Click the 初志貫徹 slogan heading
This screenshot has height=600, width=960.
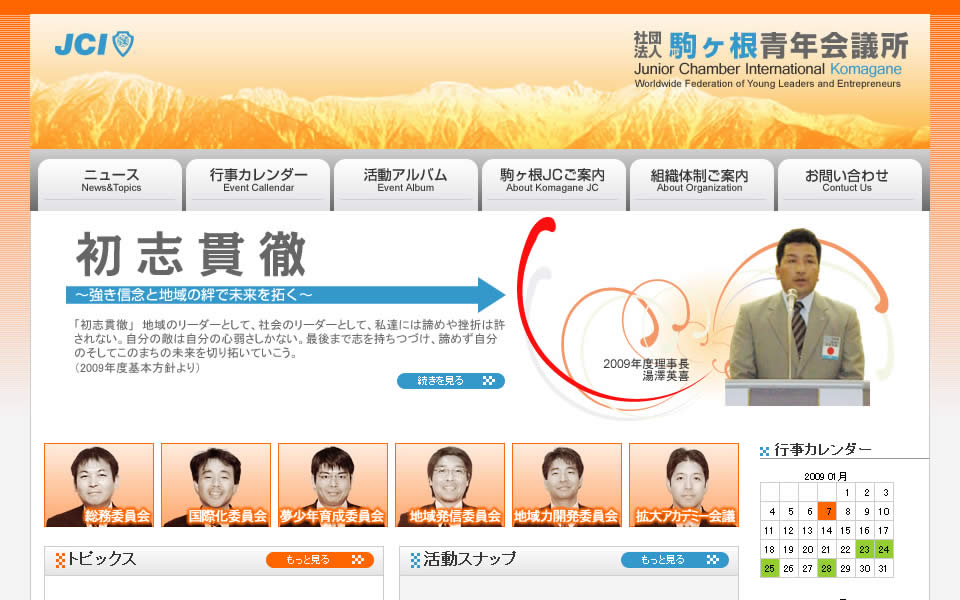(x=191, y=254)
